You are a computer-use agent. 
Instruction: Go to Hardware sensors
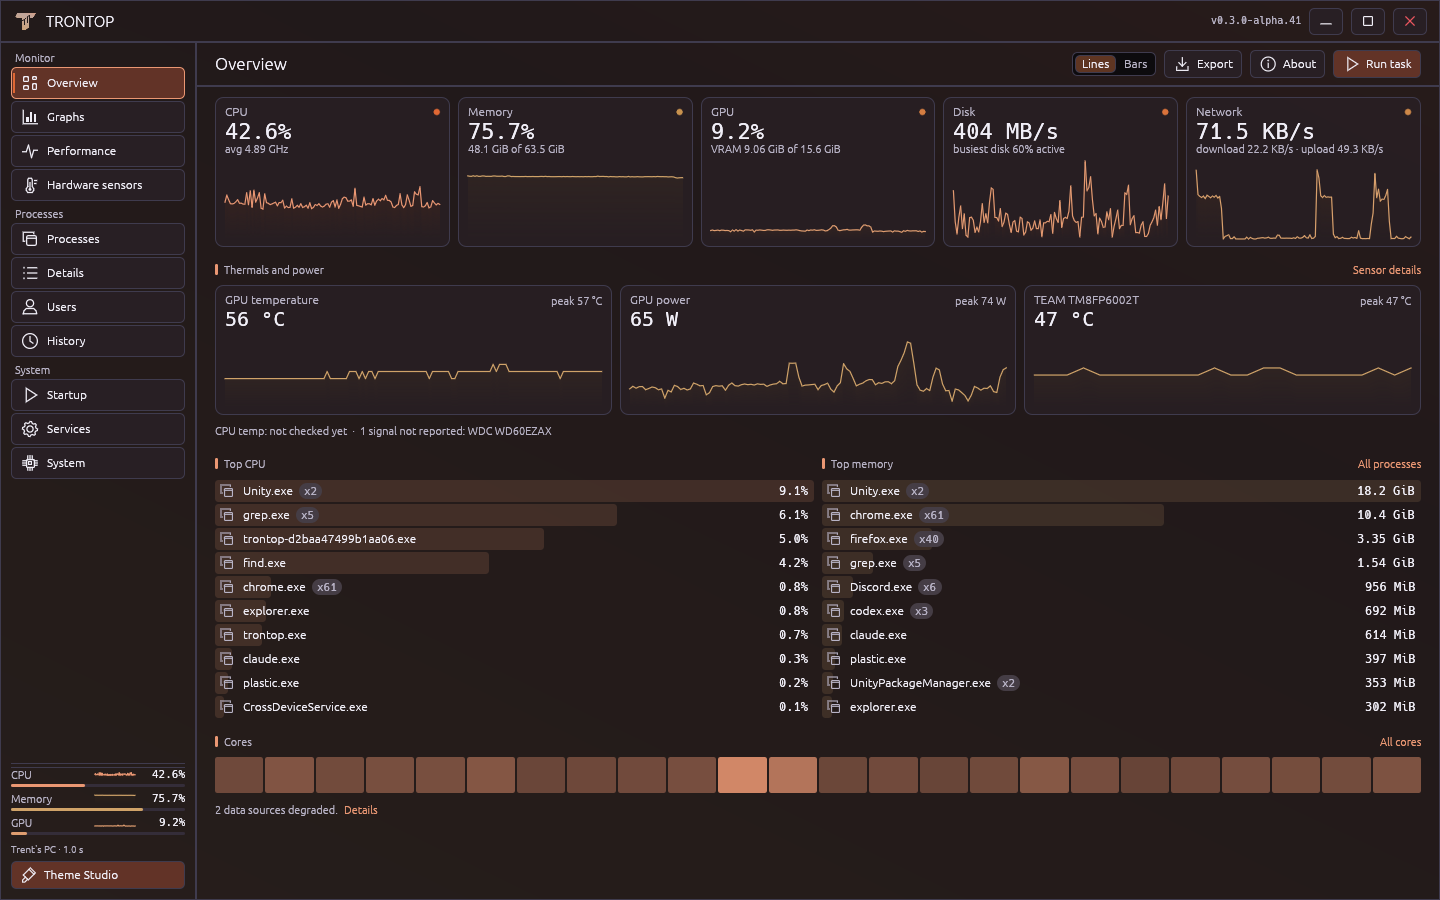(98, 185)
